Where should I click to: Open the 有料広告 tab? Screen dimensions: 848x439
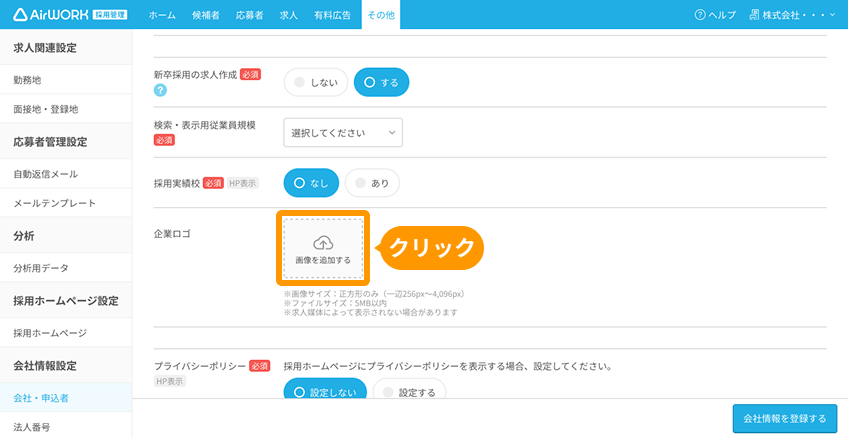[x=332, y=15]
